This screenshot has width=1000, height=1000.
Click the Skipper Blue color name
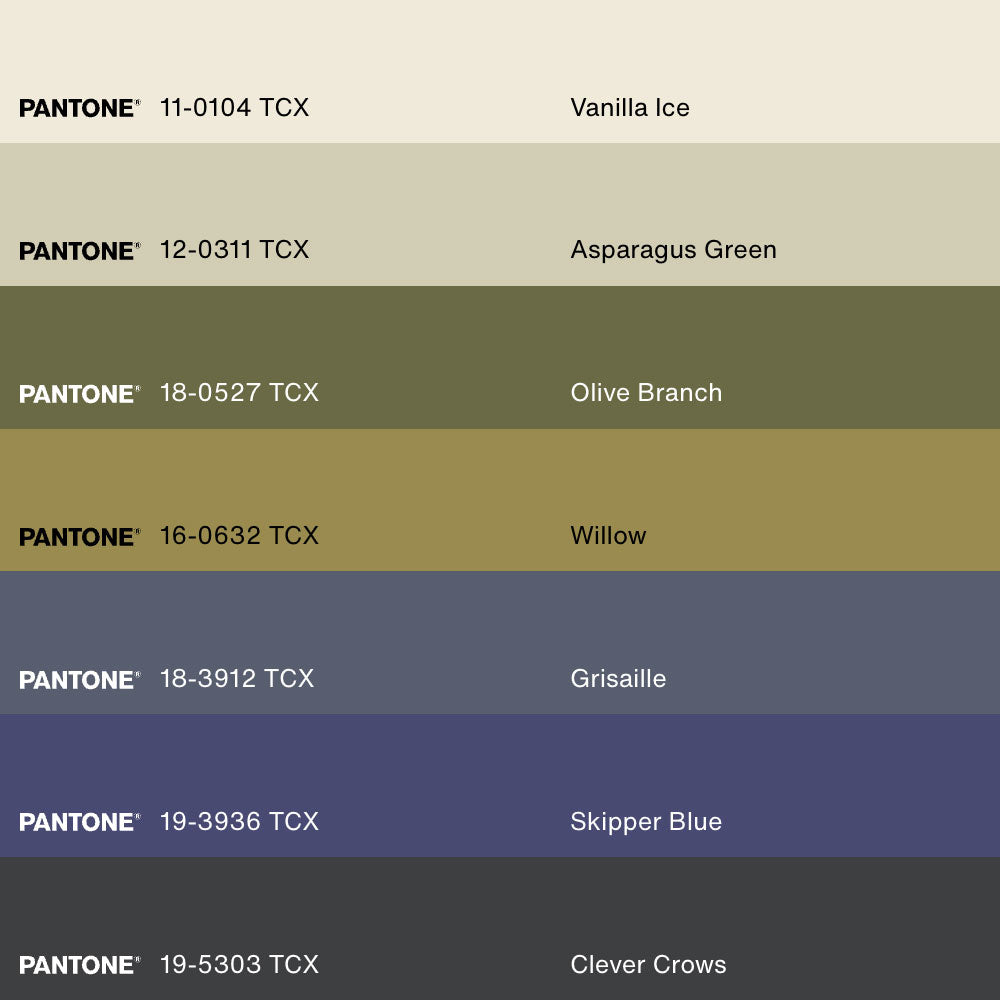pyautogui.click(x=646, y=822)
